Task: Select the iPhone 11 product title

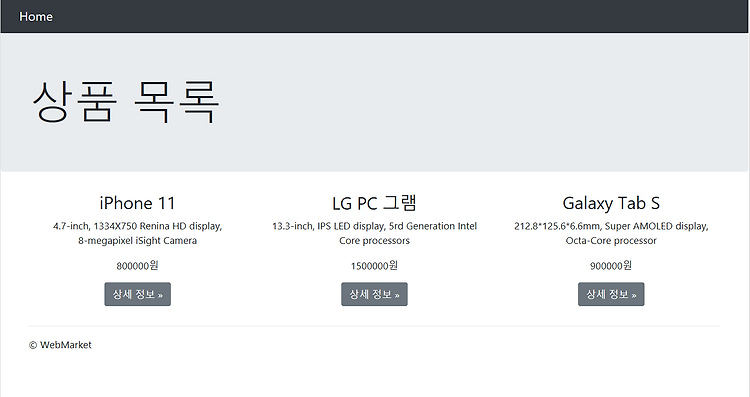Action: point(138,203)
